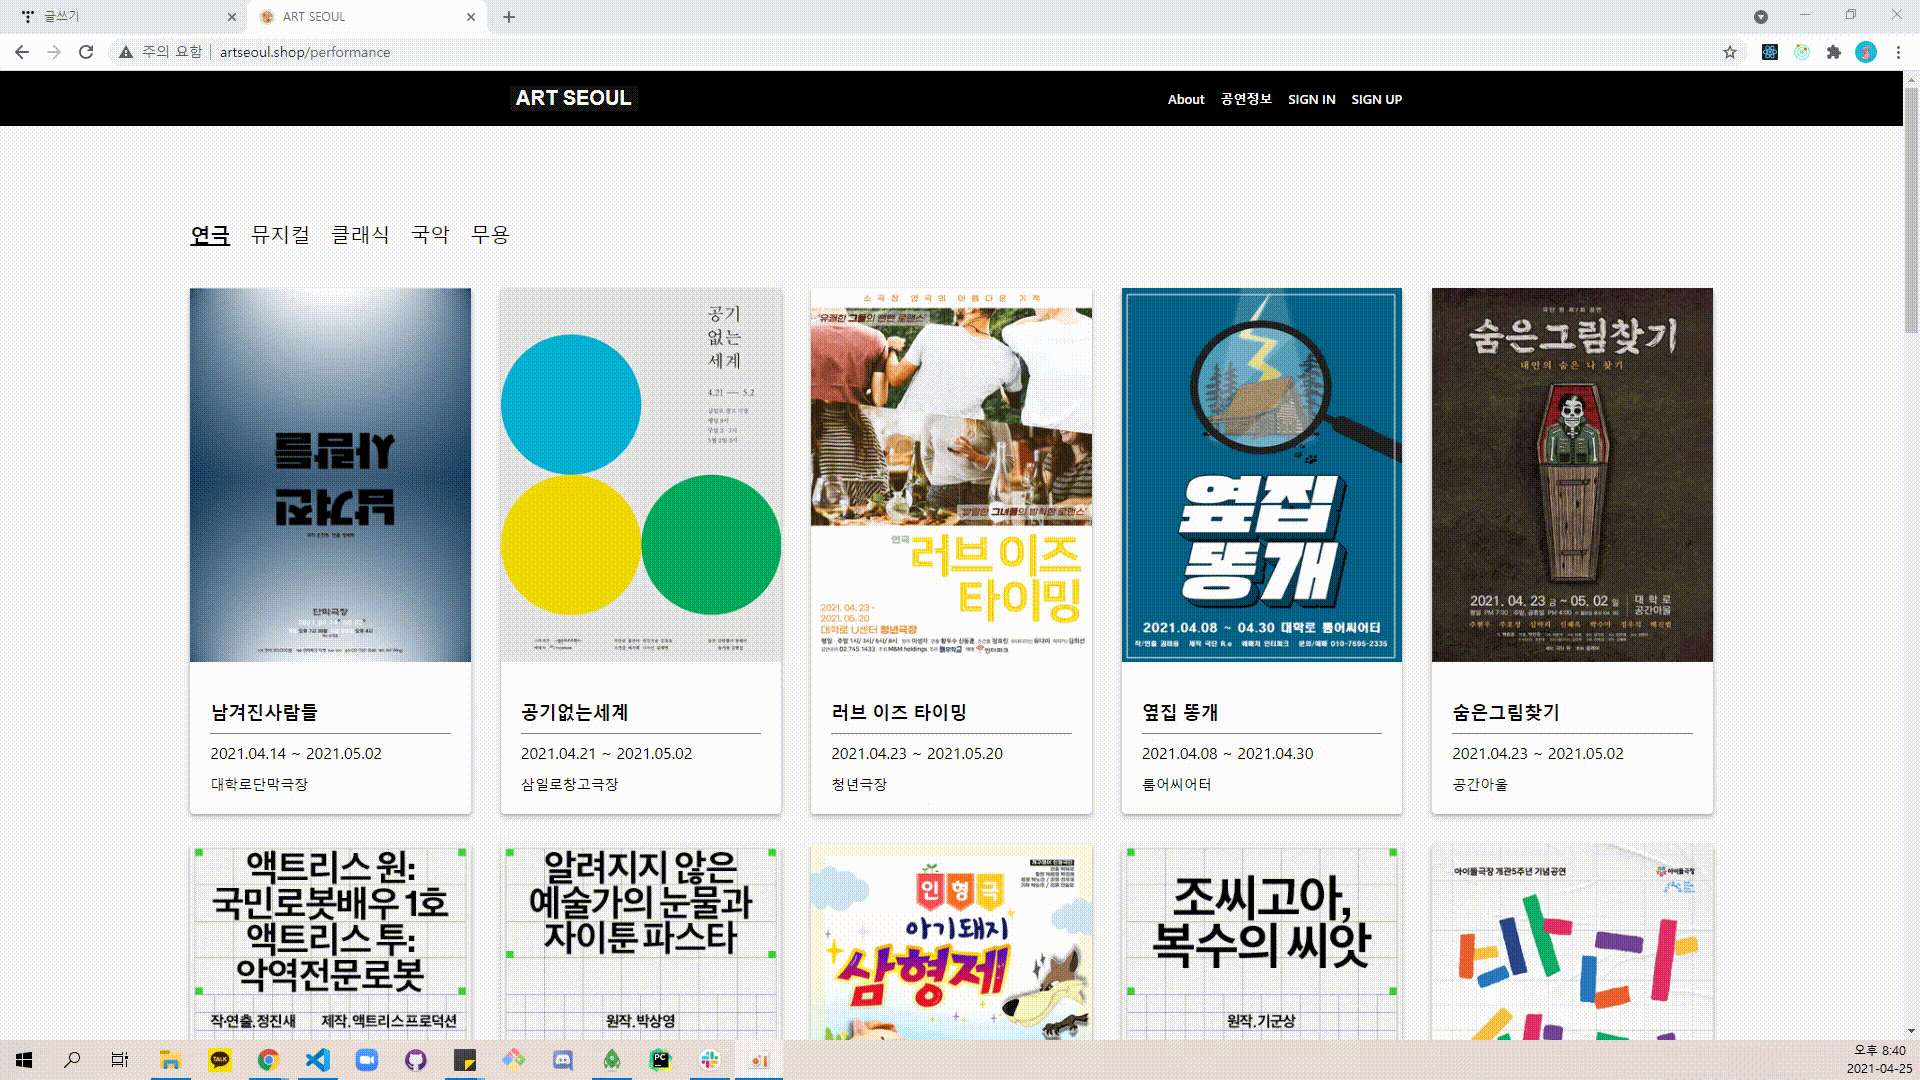Screen dimensions: 1920x1080
Task: Click the venue 공간아울
Action: [1480, 784]
